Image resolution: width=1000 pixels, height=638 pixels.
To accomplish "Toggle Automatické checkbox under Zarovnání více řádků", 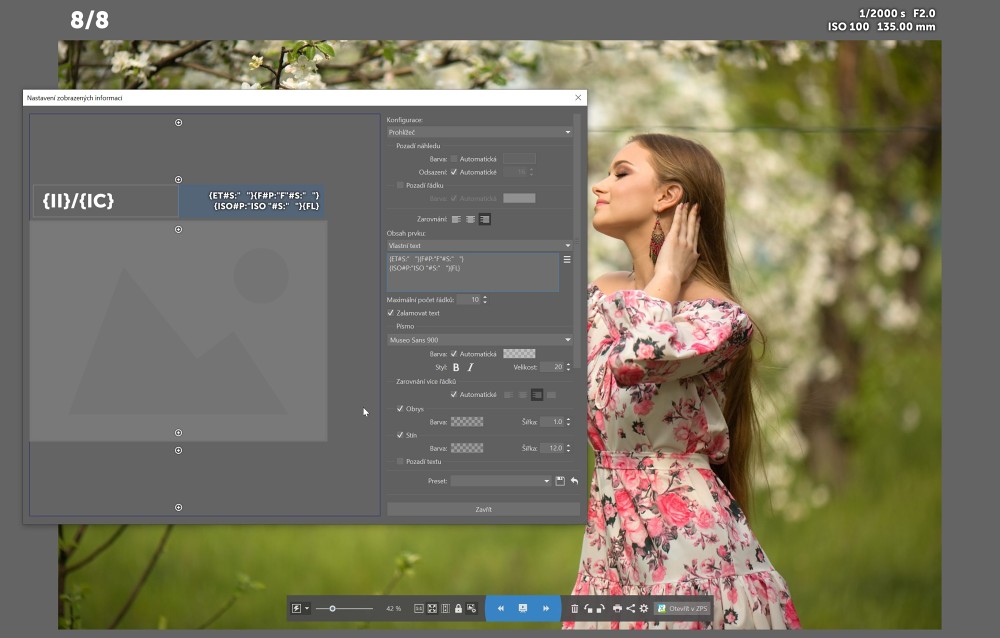I will coord(454,395).
